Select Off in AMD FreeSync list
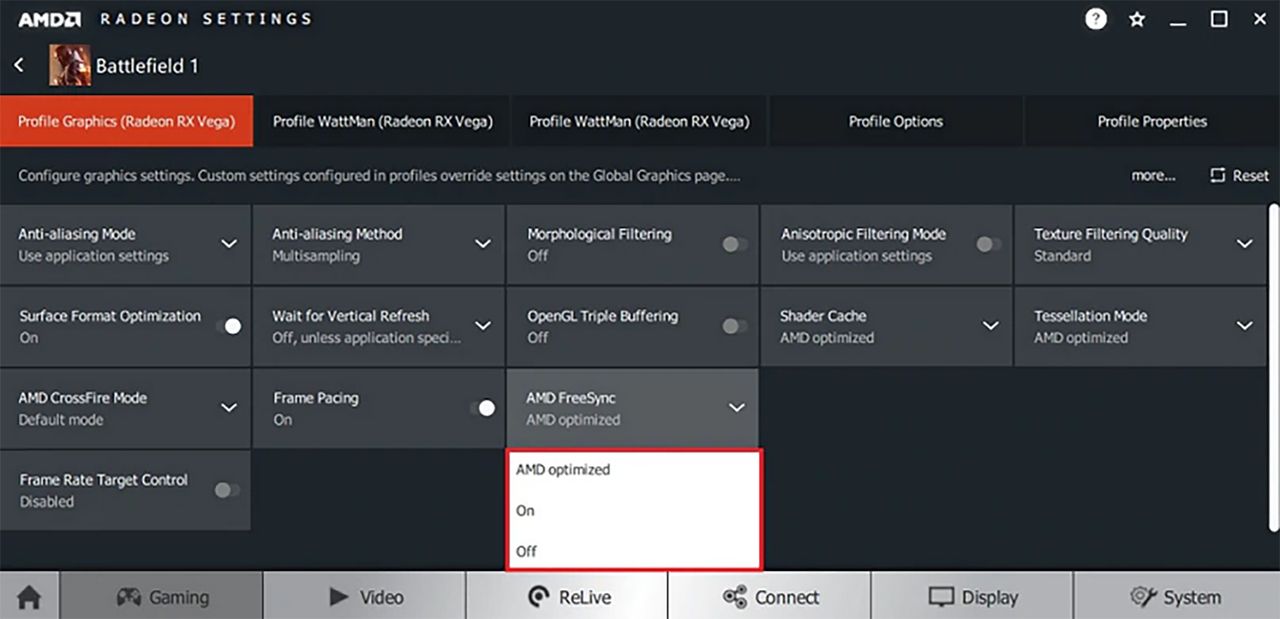This screenshot has width=1280, height=619. [x=527, y=551]
